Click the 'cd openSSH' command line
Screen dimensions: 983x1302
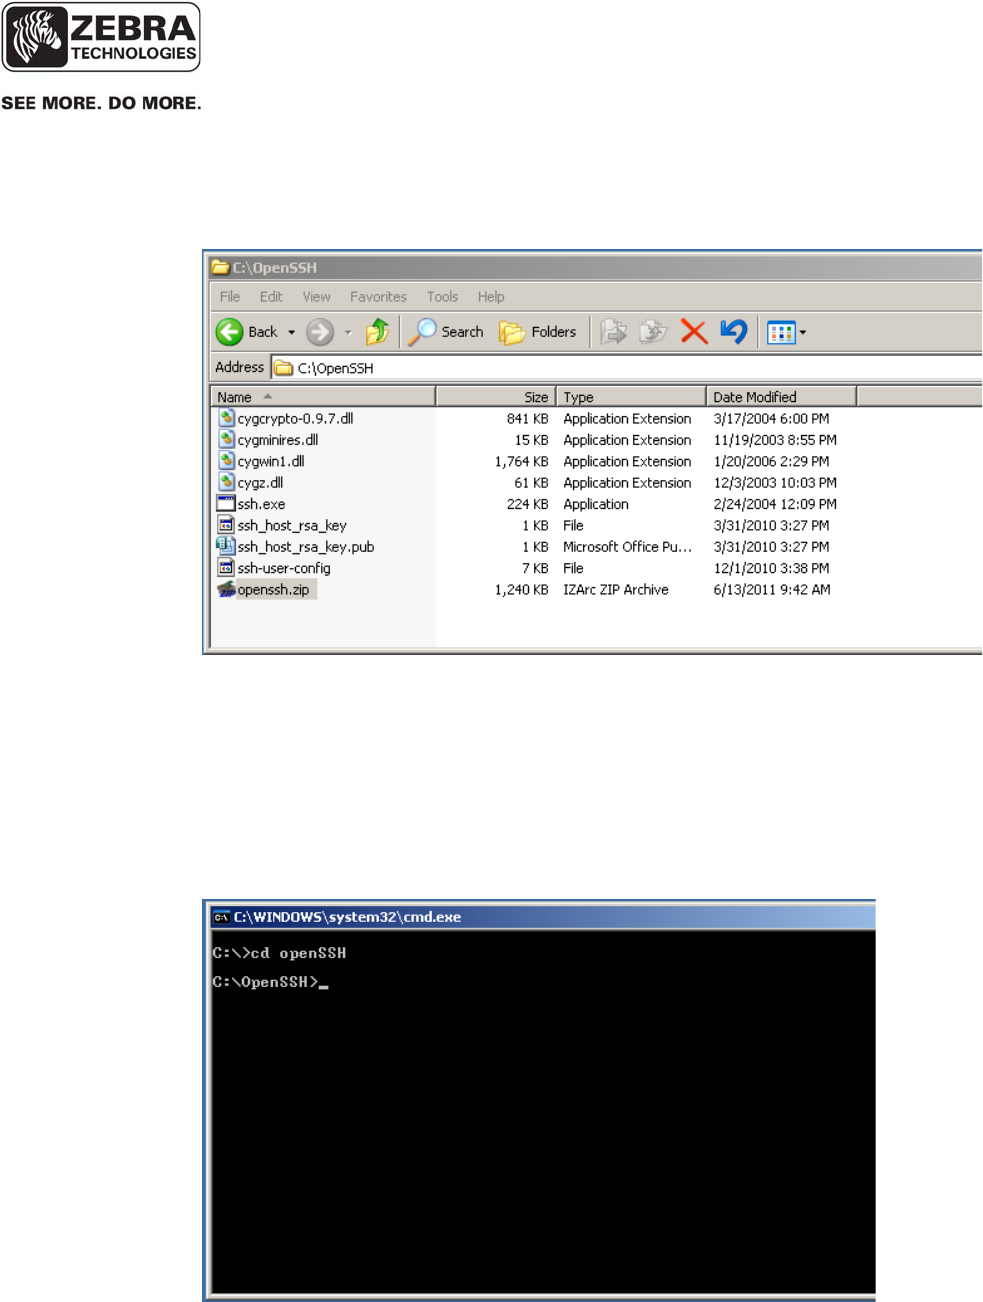click(x=279, y=953)
